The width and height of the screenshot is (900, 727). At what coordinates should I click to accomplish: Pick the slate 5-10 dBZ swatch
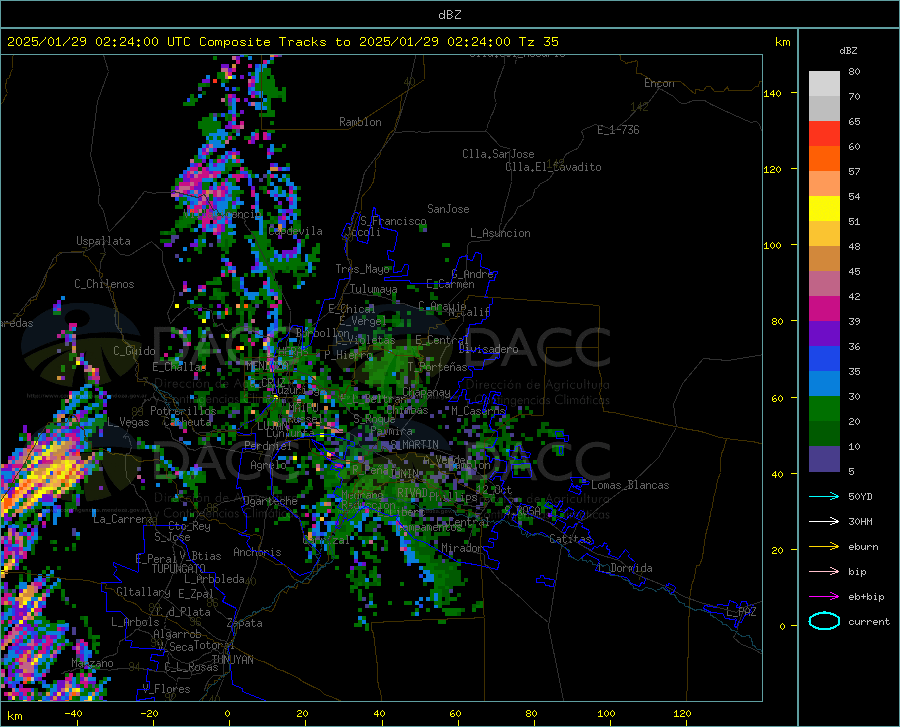click(x=824, y=459)
